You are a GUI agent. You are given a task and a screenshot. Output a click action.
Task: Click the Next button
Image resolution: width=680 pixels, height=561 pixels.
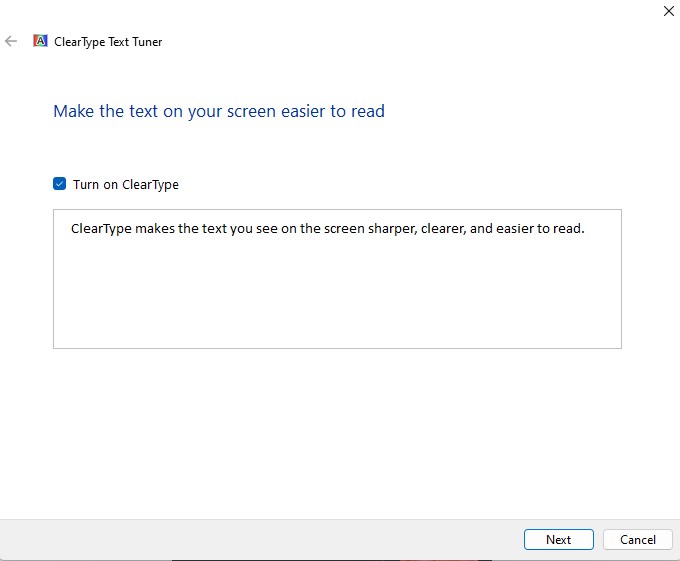(x=559, y=539)
